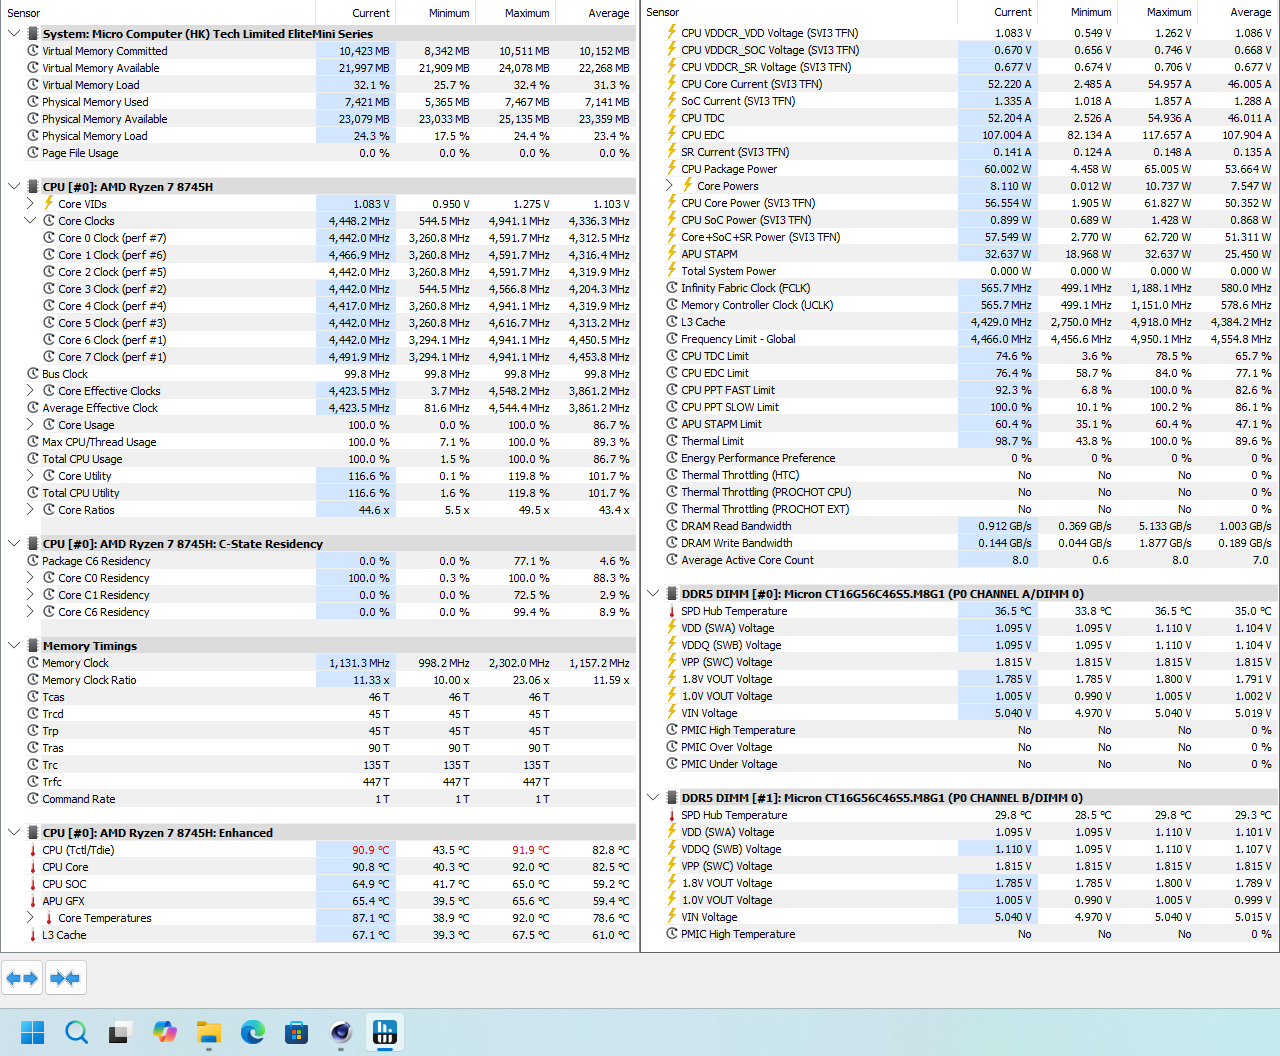Click the Current column header in the right pane
The width and height of the screenshot is (1280, 1056).
click(998, 12)
